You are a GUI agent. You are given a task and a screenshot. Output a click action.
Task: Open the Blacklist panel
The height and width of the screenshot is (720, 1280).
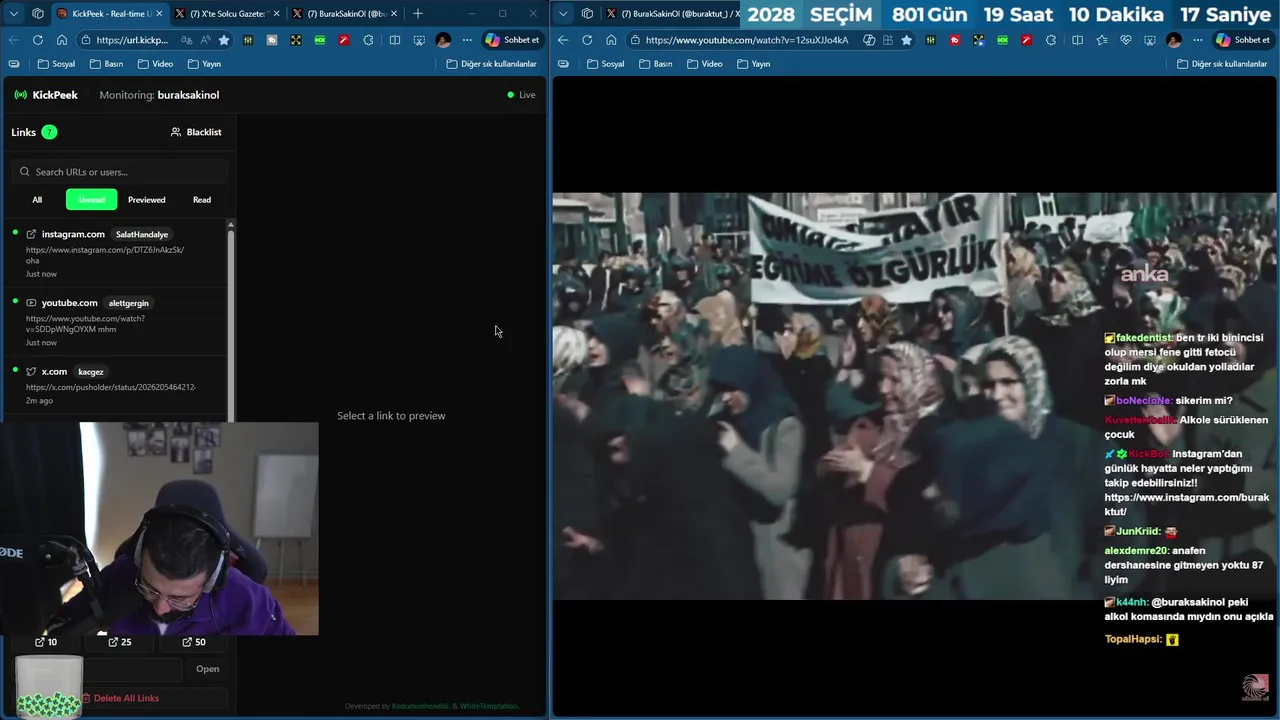(x=196, y=132)
